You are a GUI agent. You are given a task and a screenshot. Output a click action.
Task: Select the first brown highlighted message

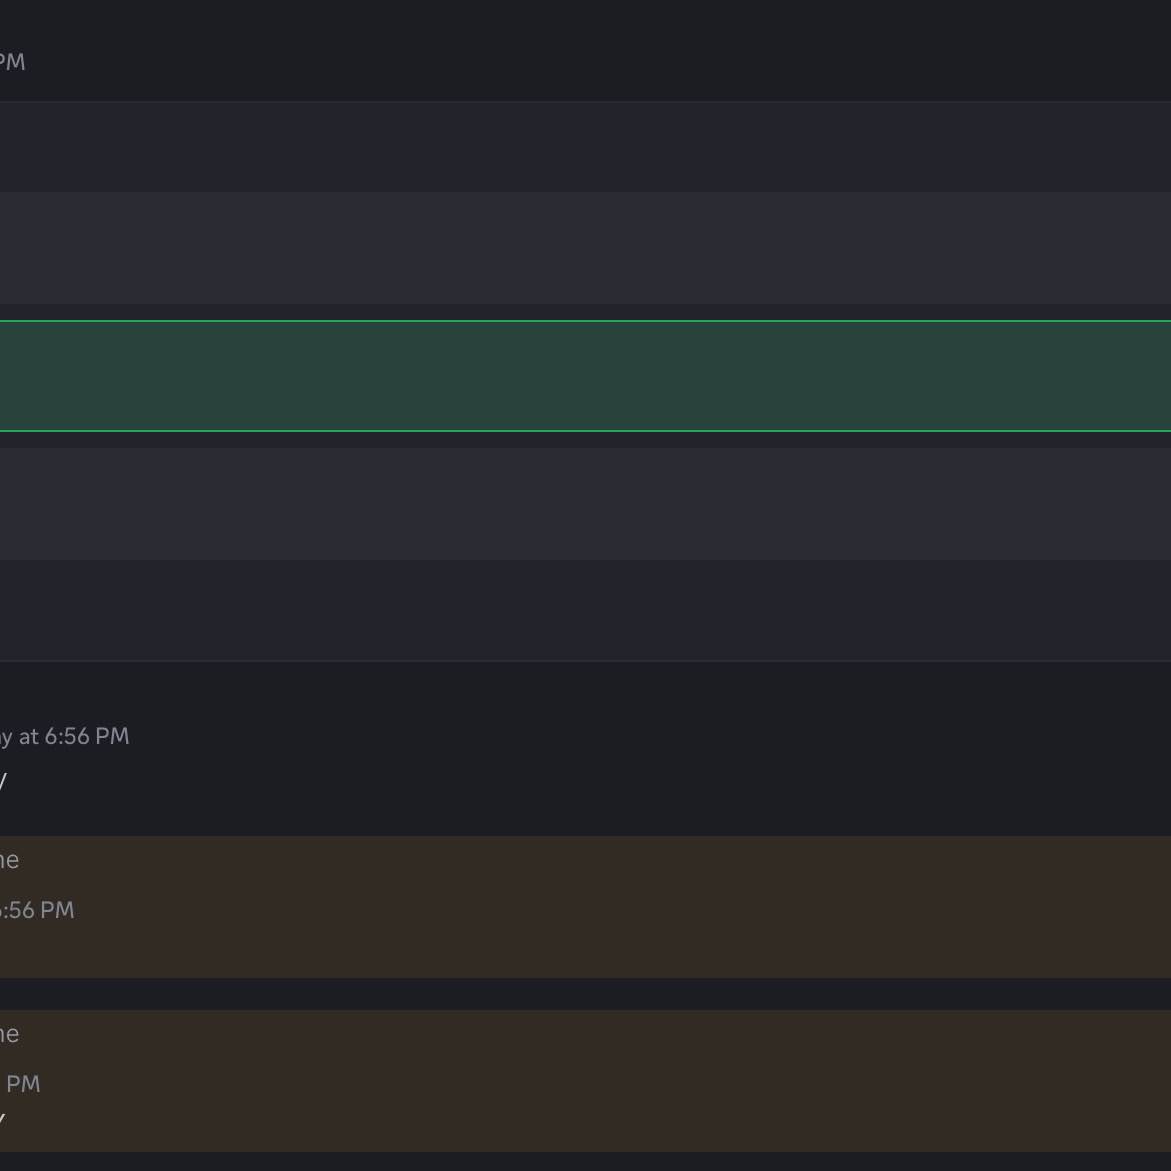click(x=585, y=907)
